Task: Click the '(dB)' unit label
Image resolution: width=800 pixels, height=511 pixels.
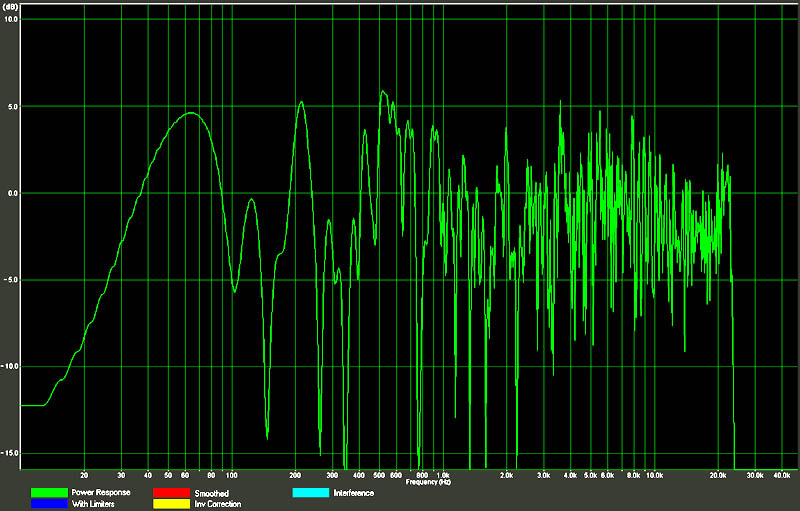Action: pos(10,7)
